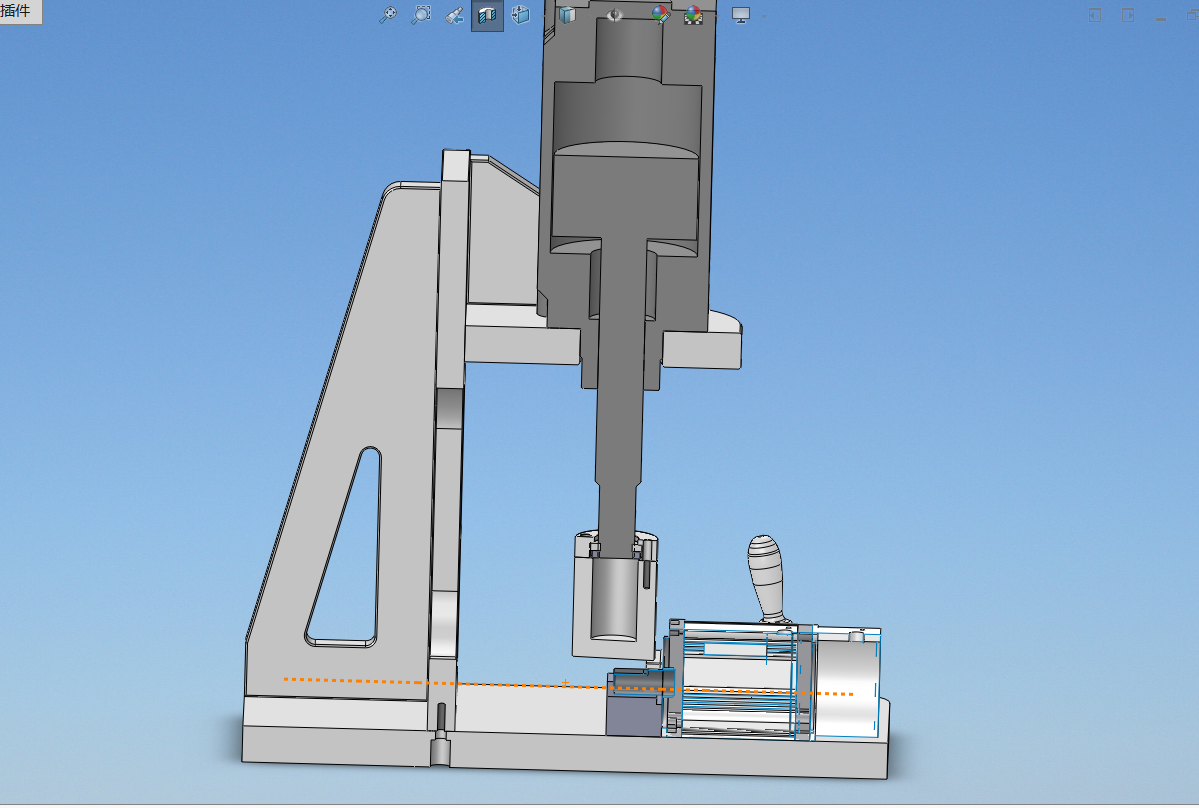Open View Orientation cube icon

pyautogui.click(x=520, y=15)
